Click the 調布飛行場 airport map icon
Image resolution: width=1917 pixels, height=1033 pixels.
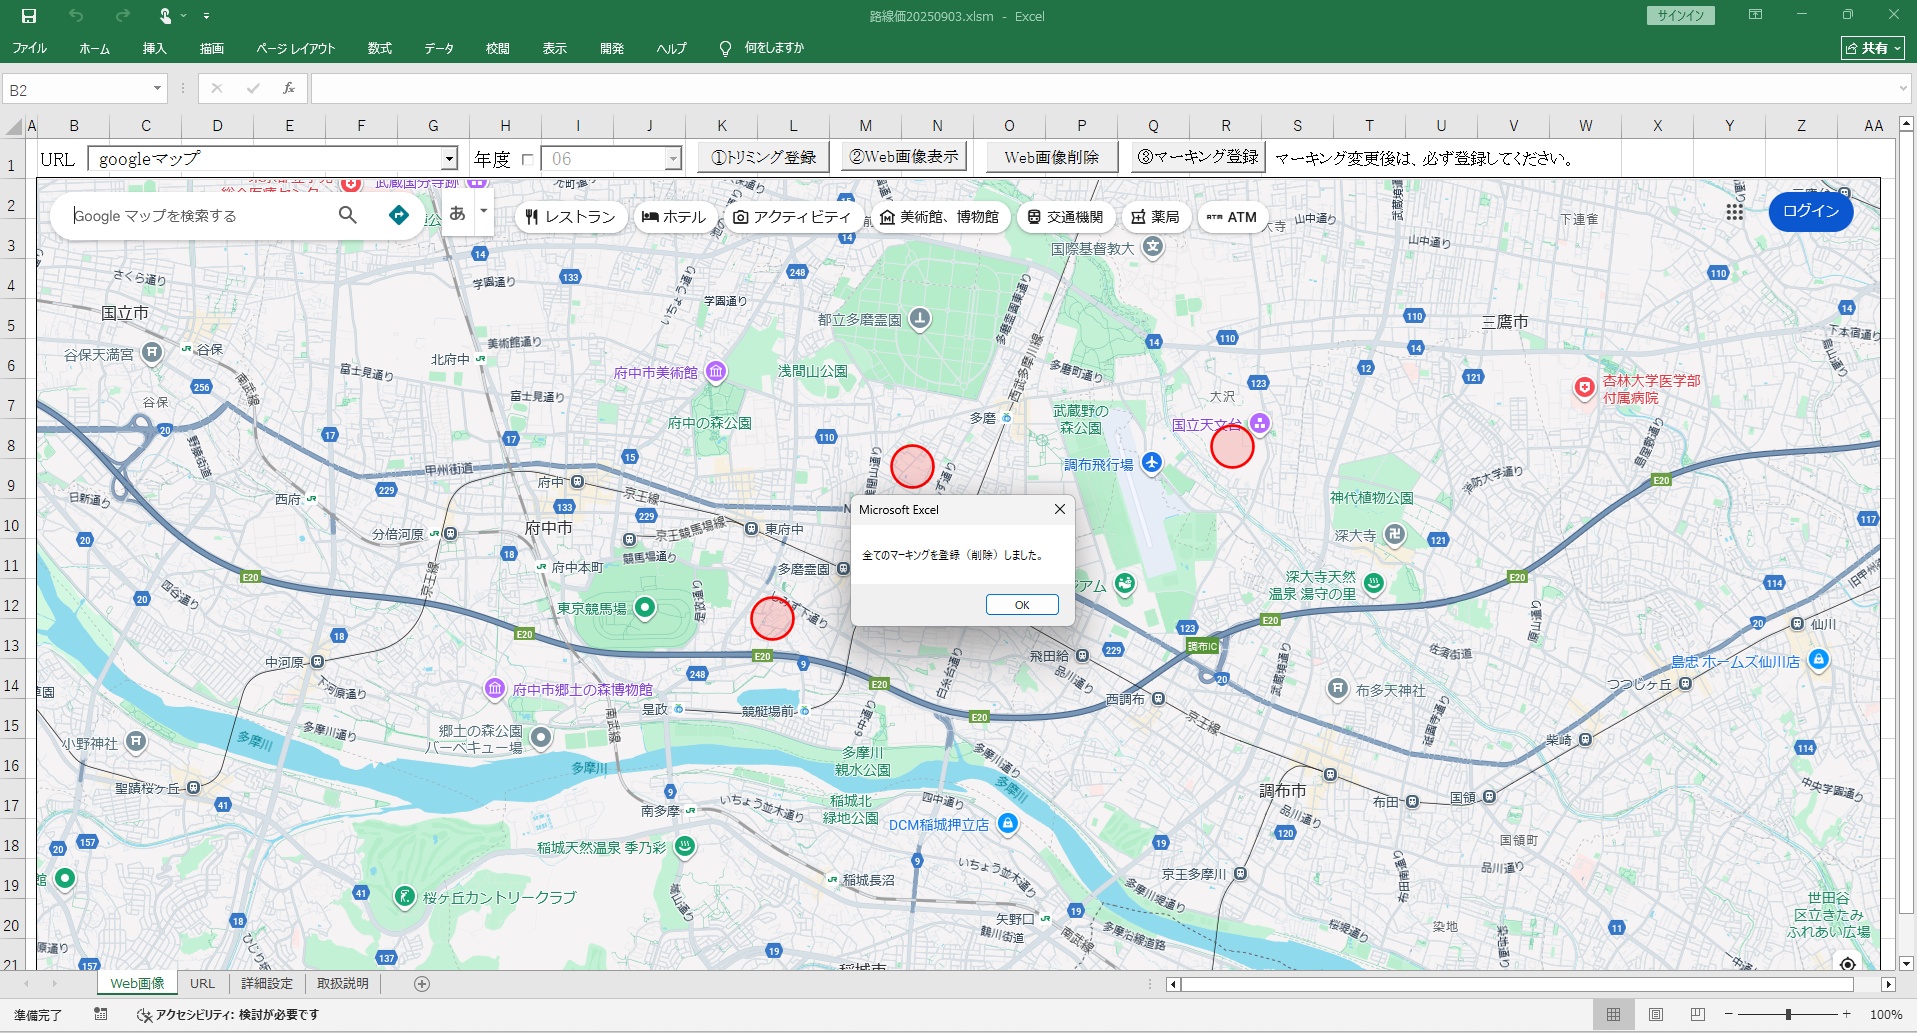click(x=1152, y=462)
